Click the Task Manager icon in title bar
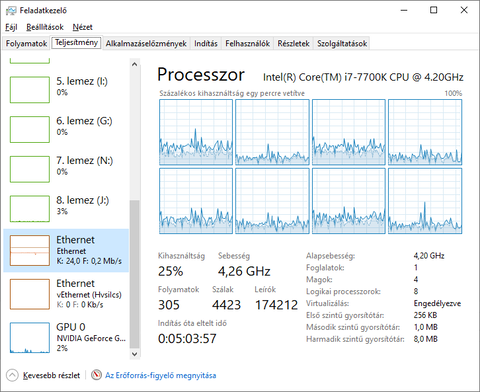 pos(11,11)
